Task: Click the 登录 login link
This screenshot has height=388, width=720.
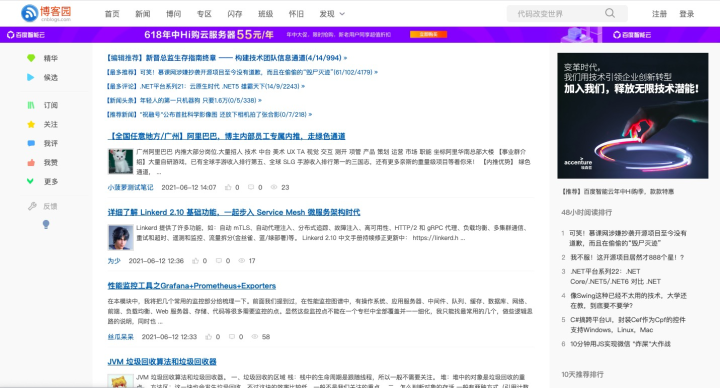Action: tap(687, 14)
